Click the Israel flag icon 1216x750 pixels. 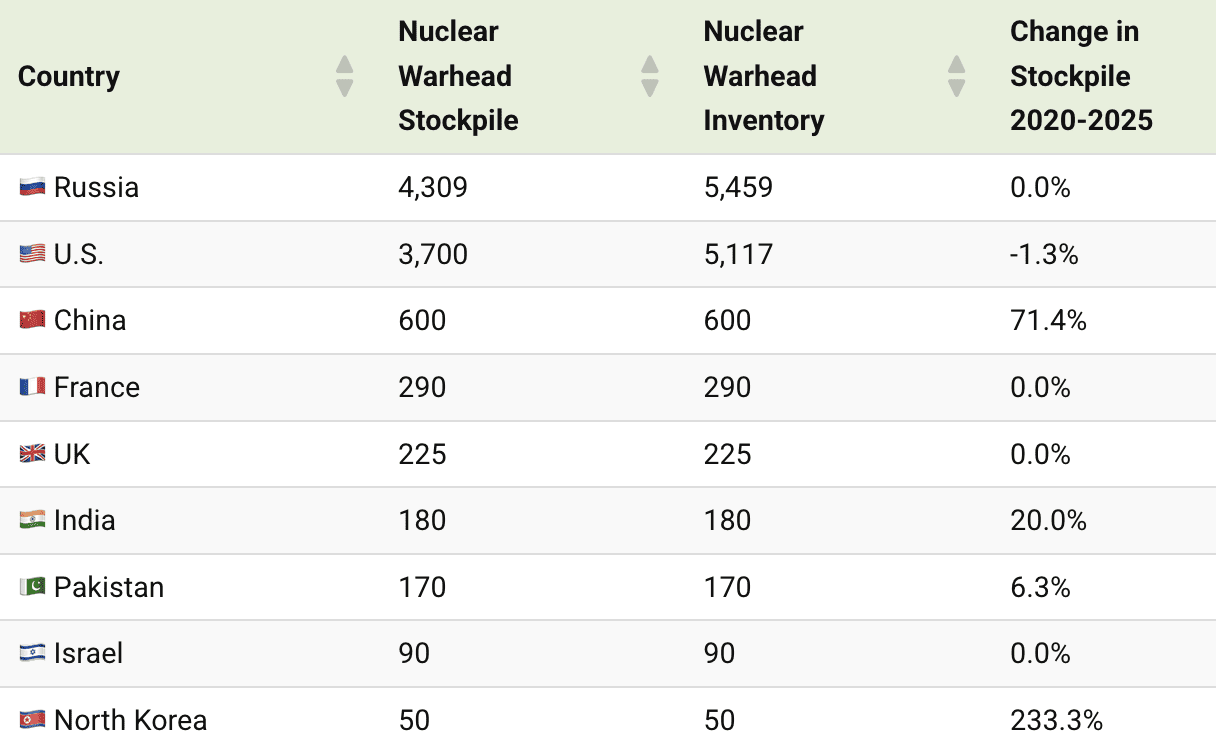(32, 653)
